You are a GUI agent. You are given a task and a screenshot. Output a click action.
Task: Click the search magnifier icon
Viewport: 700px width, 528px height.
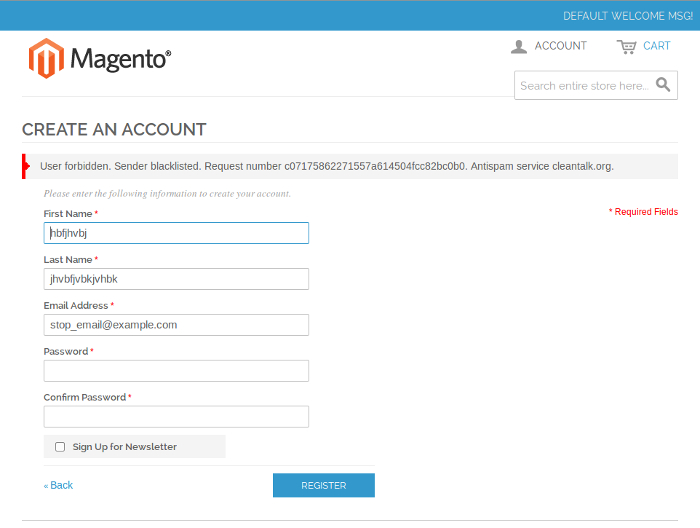coord(663,85)
